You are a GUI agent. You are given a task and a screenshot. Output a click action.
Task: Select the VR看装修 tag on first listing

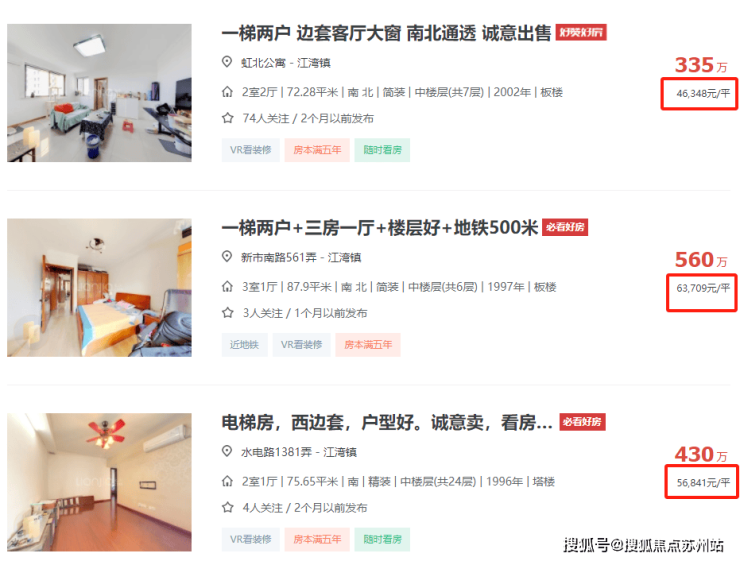(251, 150)
